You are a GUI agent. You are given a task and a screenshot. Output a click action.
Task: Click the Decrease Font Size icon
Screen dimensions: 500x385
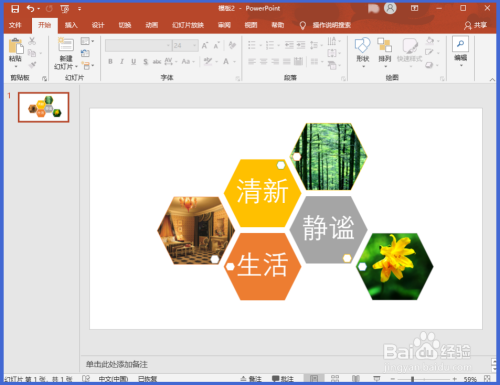[216, 45]
